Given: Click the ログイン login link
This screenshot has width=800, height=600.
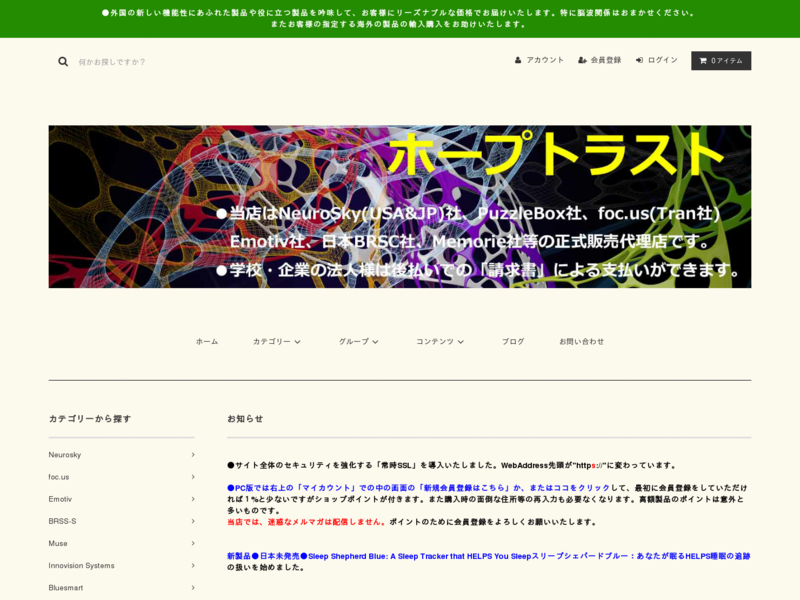Looking at the screenshot, I should [x=657, y=60].
